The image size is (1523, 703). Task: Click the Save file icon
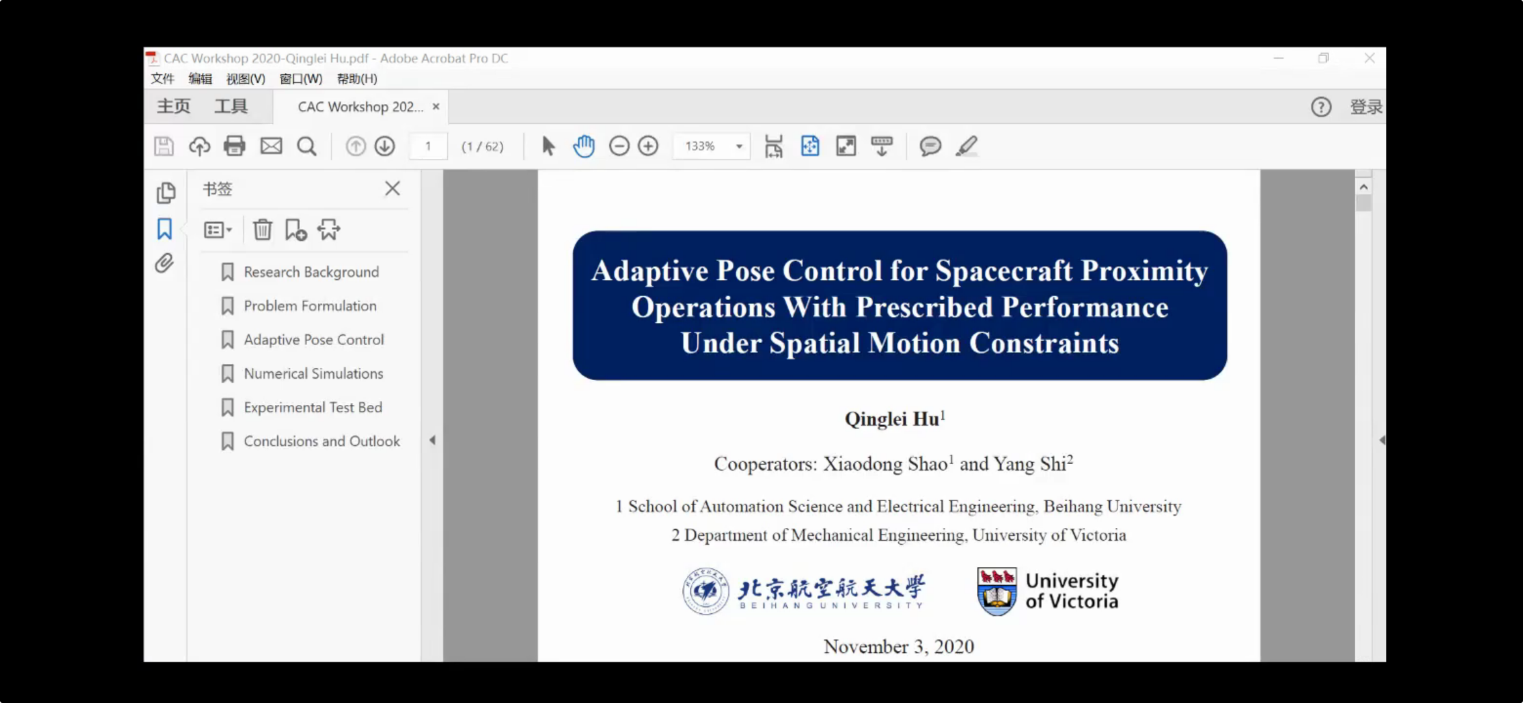pos(164,146)
